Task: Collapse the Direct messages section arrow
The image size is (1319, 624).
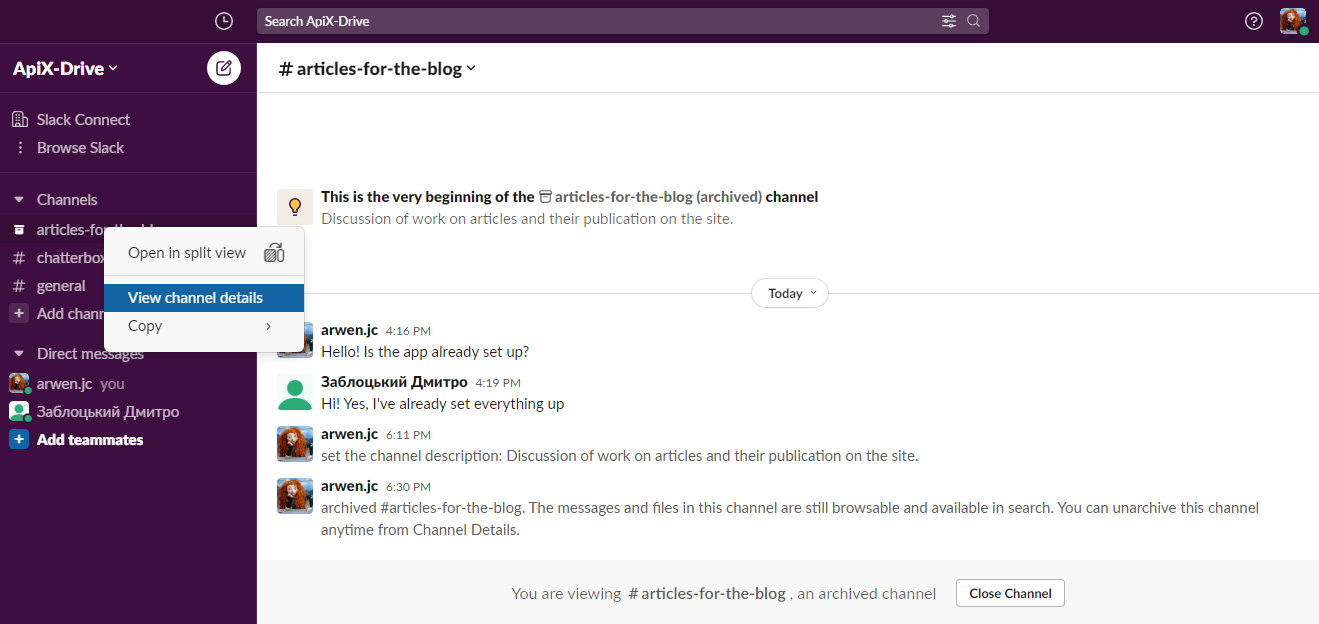Action: pos(18,353)
